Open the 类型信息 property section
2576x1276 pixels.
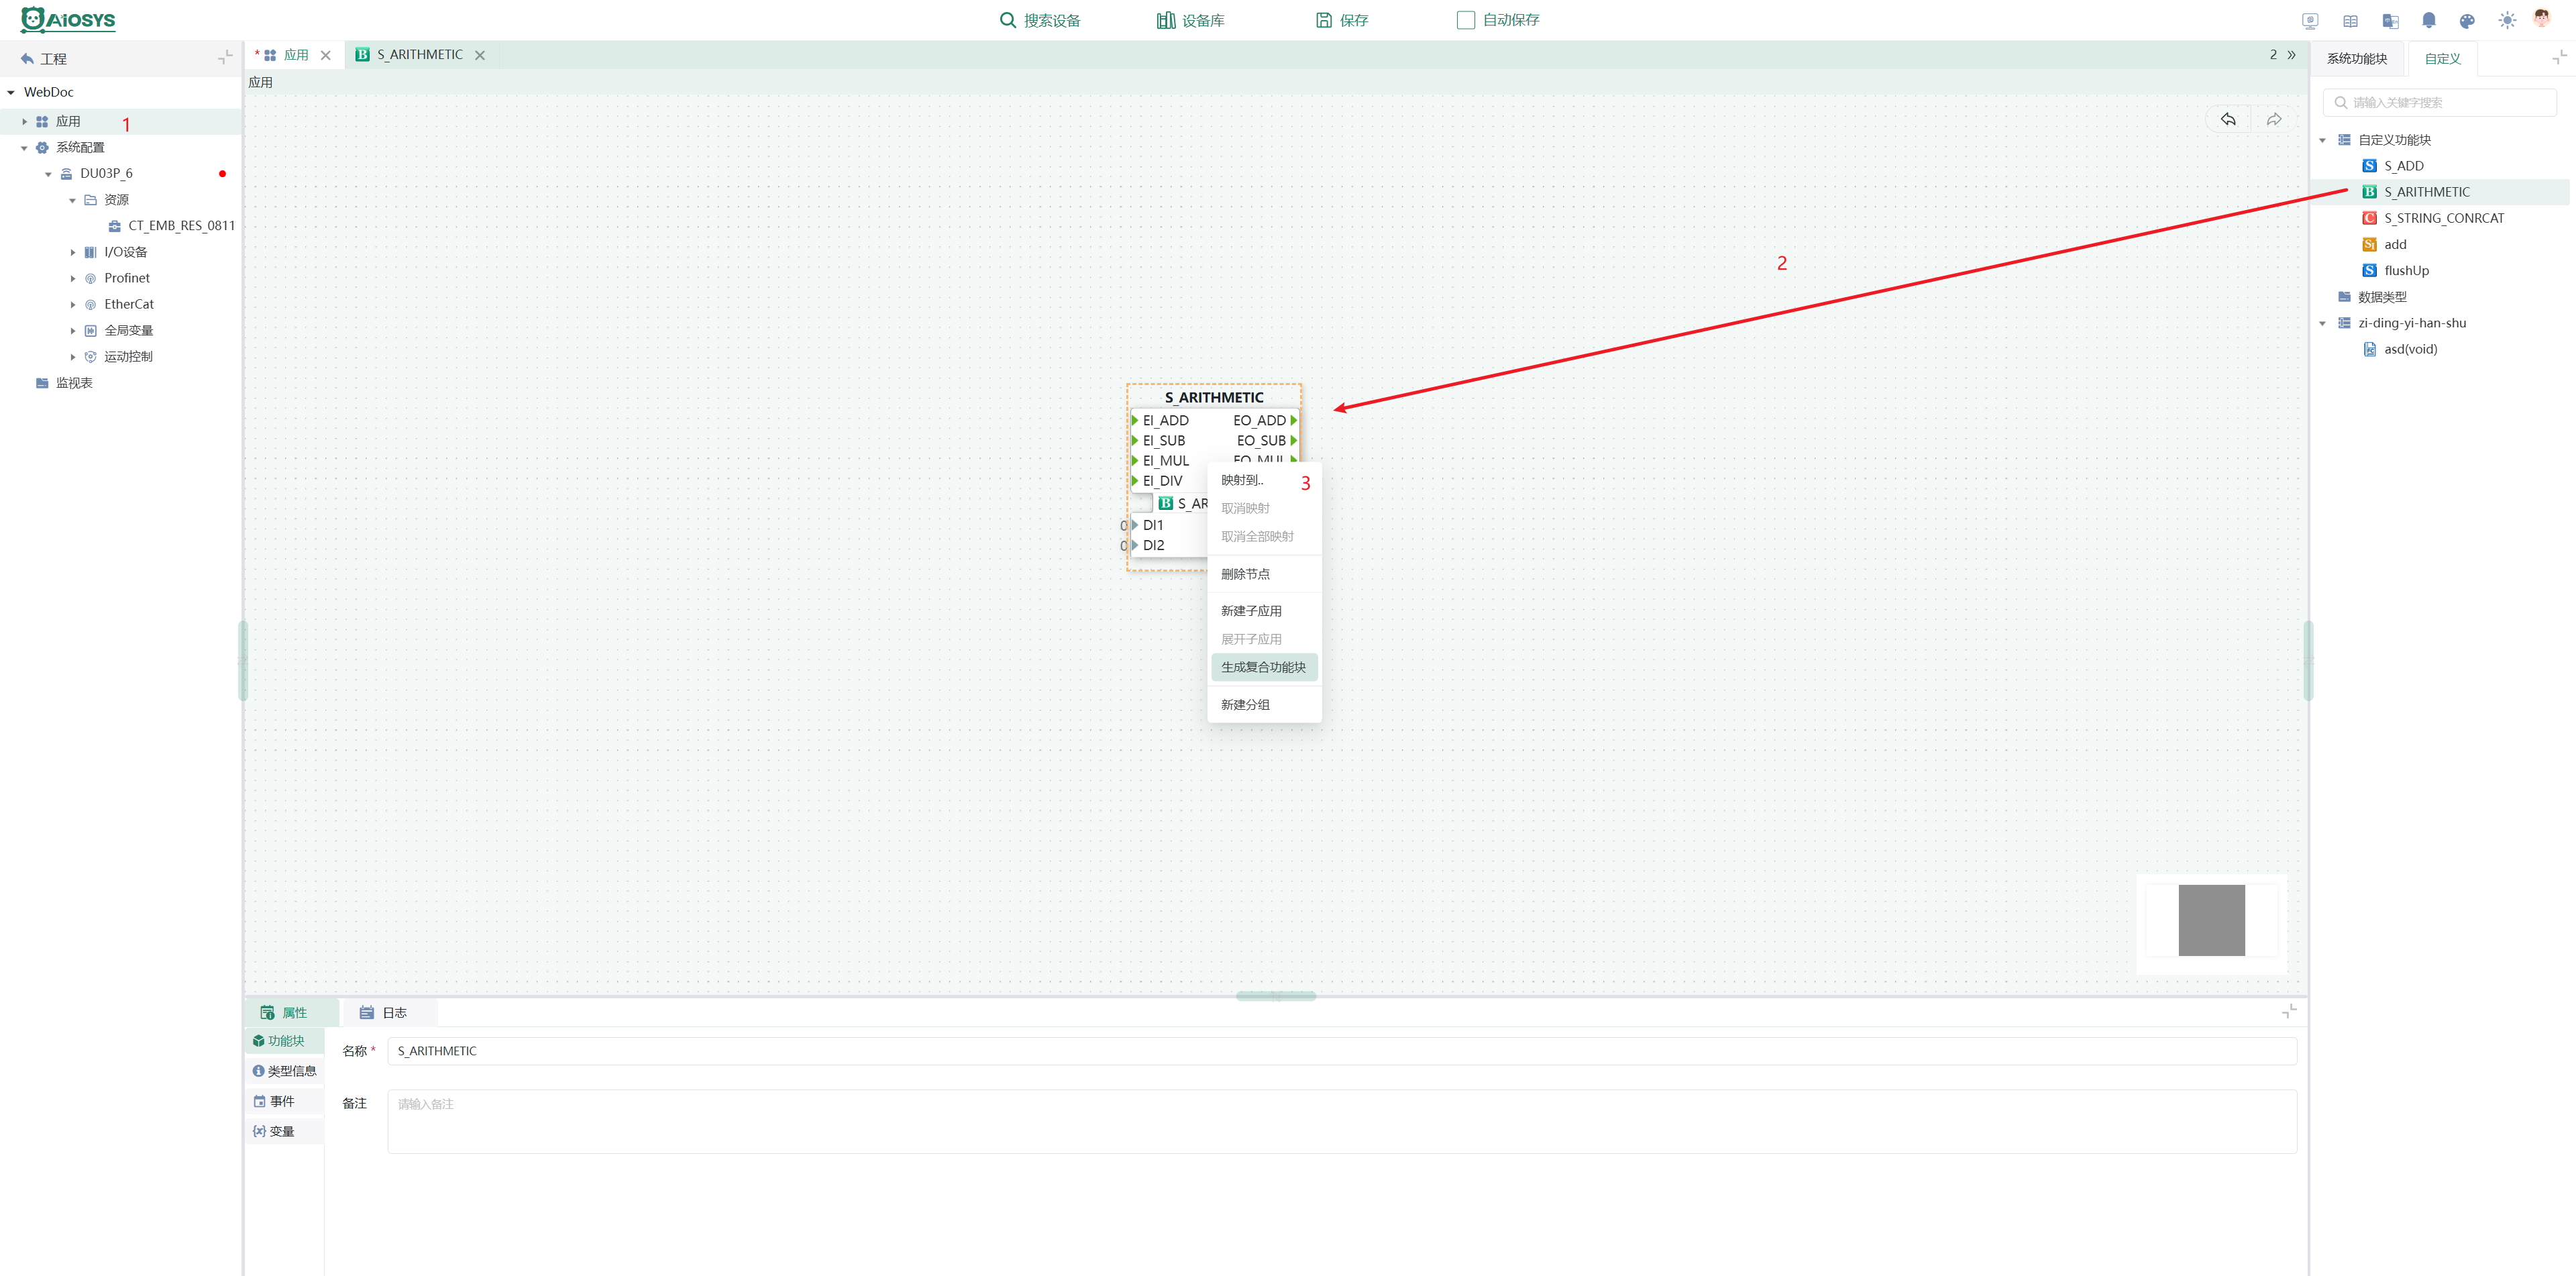[x=284, y=1071]
